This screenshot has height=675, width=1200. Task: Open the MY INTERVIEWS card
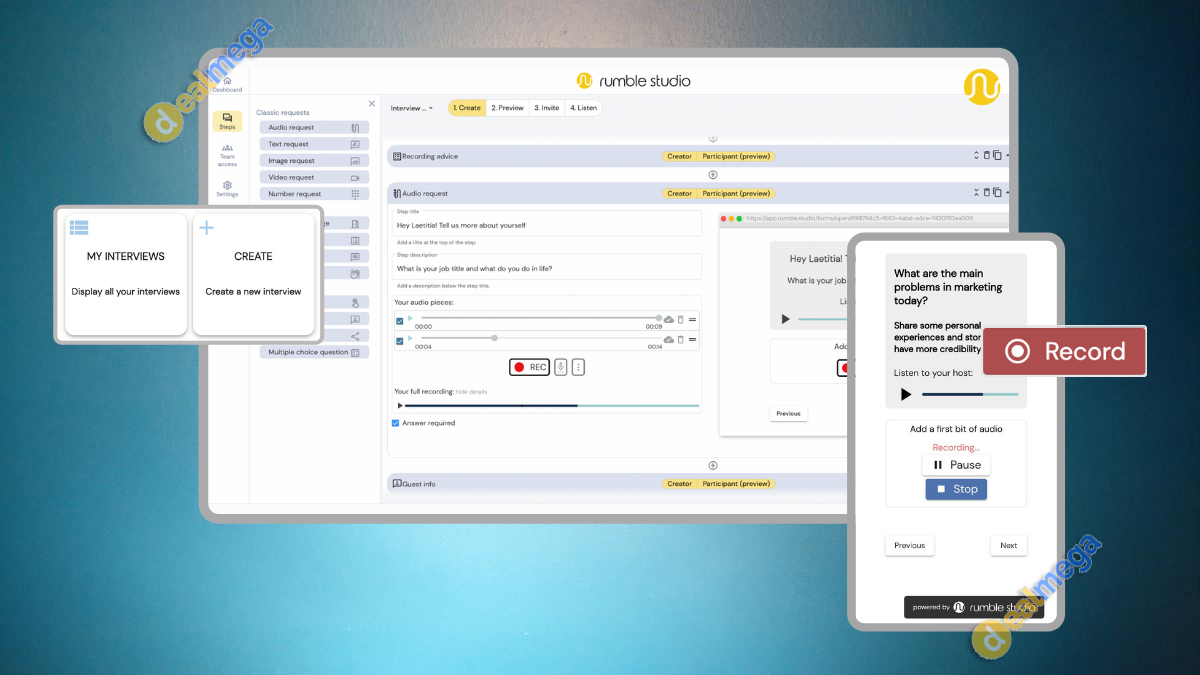[x=126, y=274]
